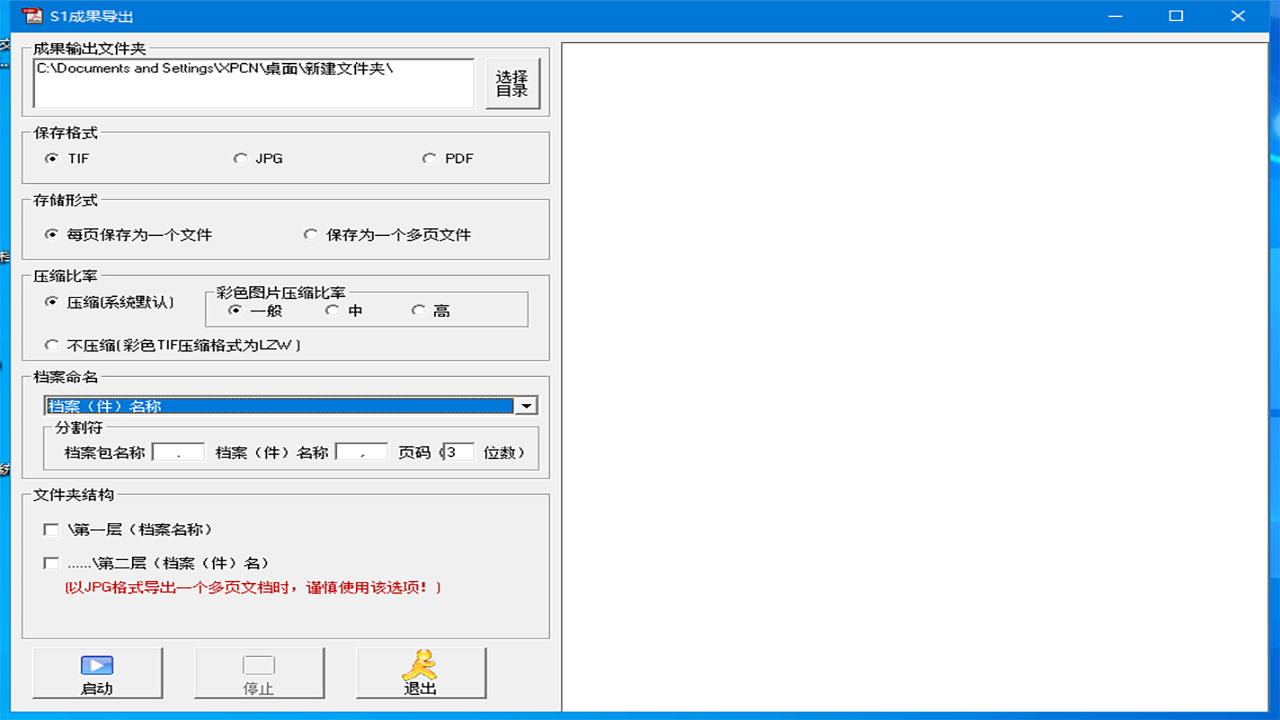
Task: Select the TIF save format
Action: click(x=52, y=159)
